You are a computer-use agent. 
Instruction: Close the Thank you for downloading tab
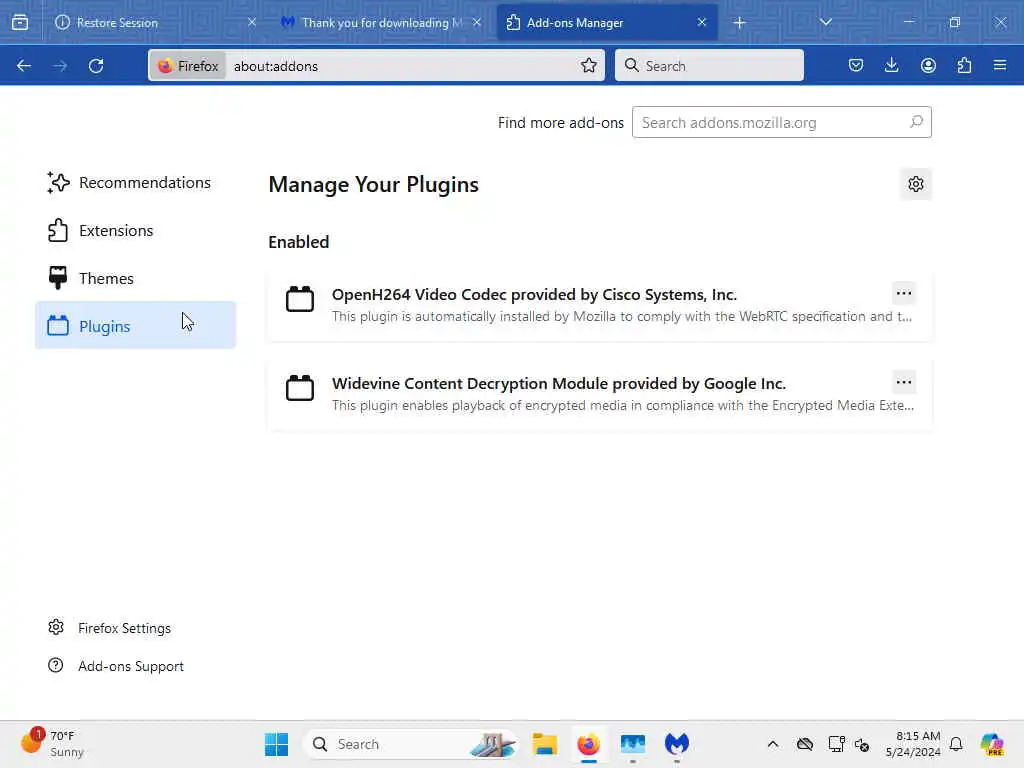pos(477,22)
